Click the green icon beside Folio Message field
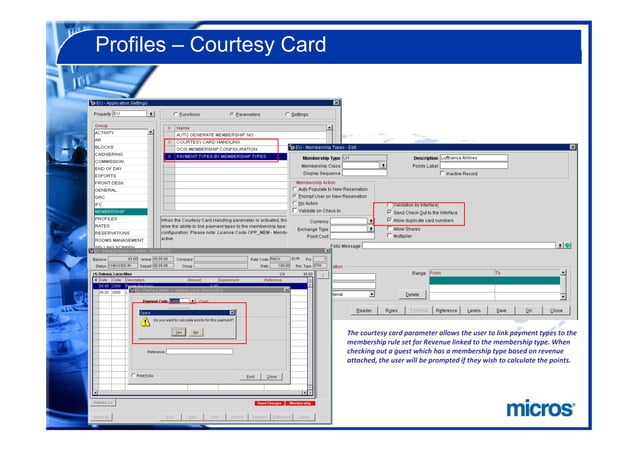This screenshot has width=638, height=451. click(568, 245)
